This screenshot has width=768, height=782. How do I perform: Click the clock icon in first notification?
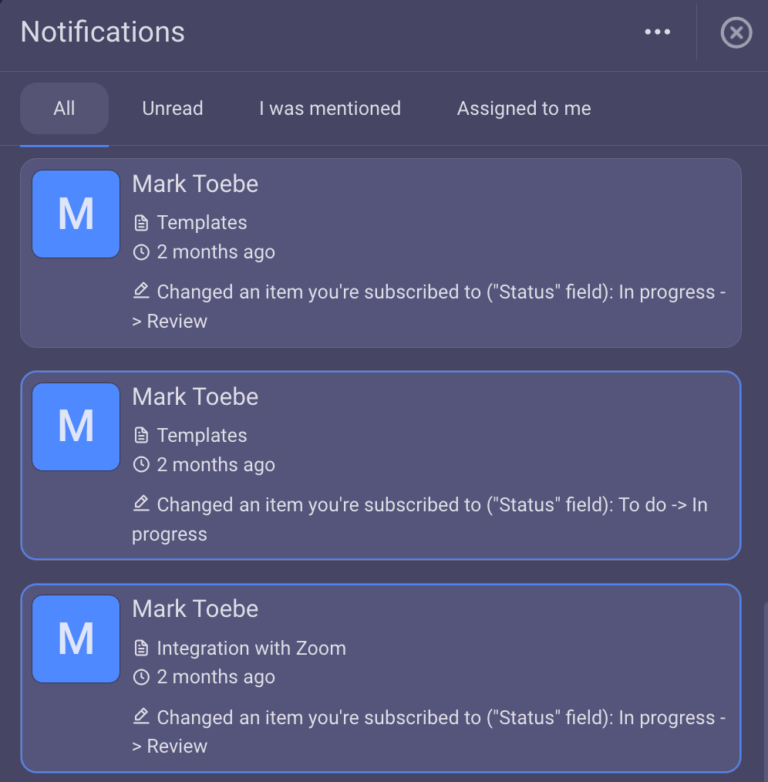(x=141, y=252)
